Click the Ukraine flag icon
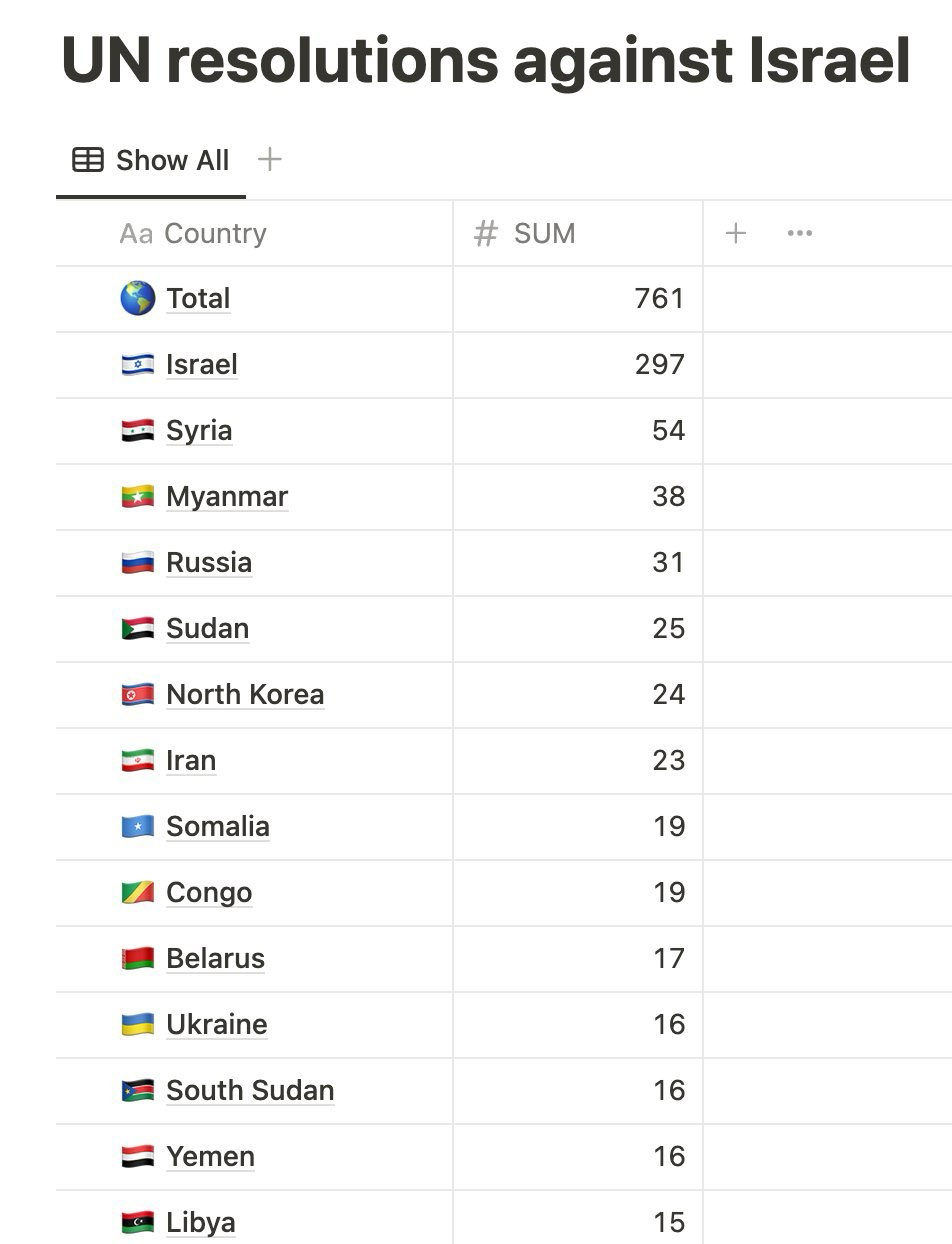The height and width of the screenshot is (1244, 952). coord(138,1025)
